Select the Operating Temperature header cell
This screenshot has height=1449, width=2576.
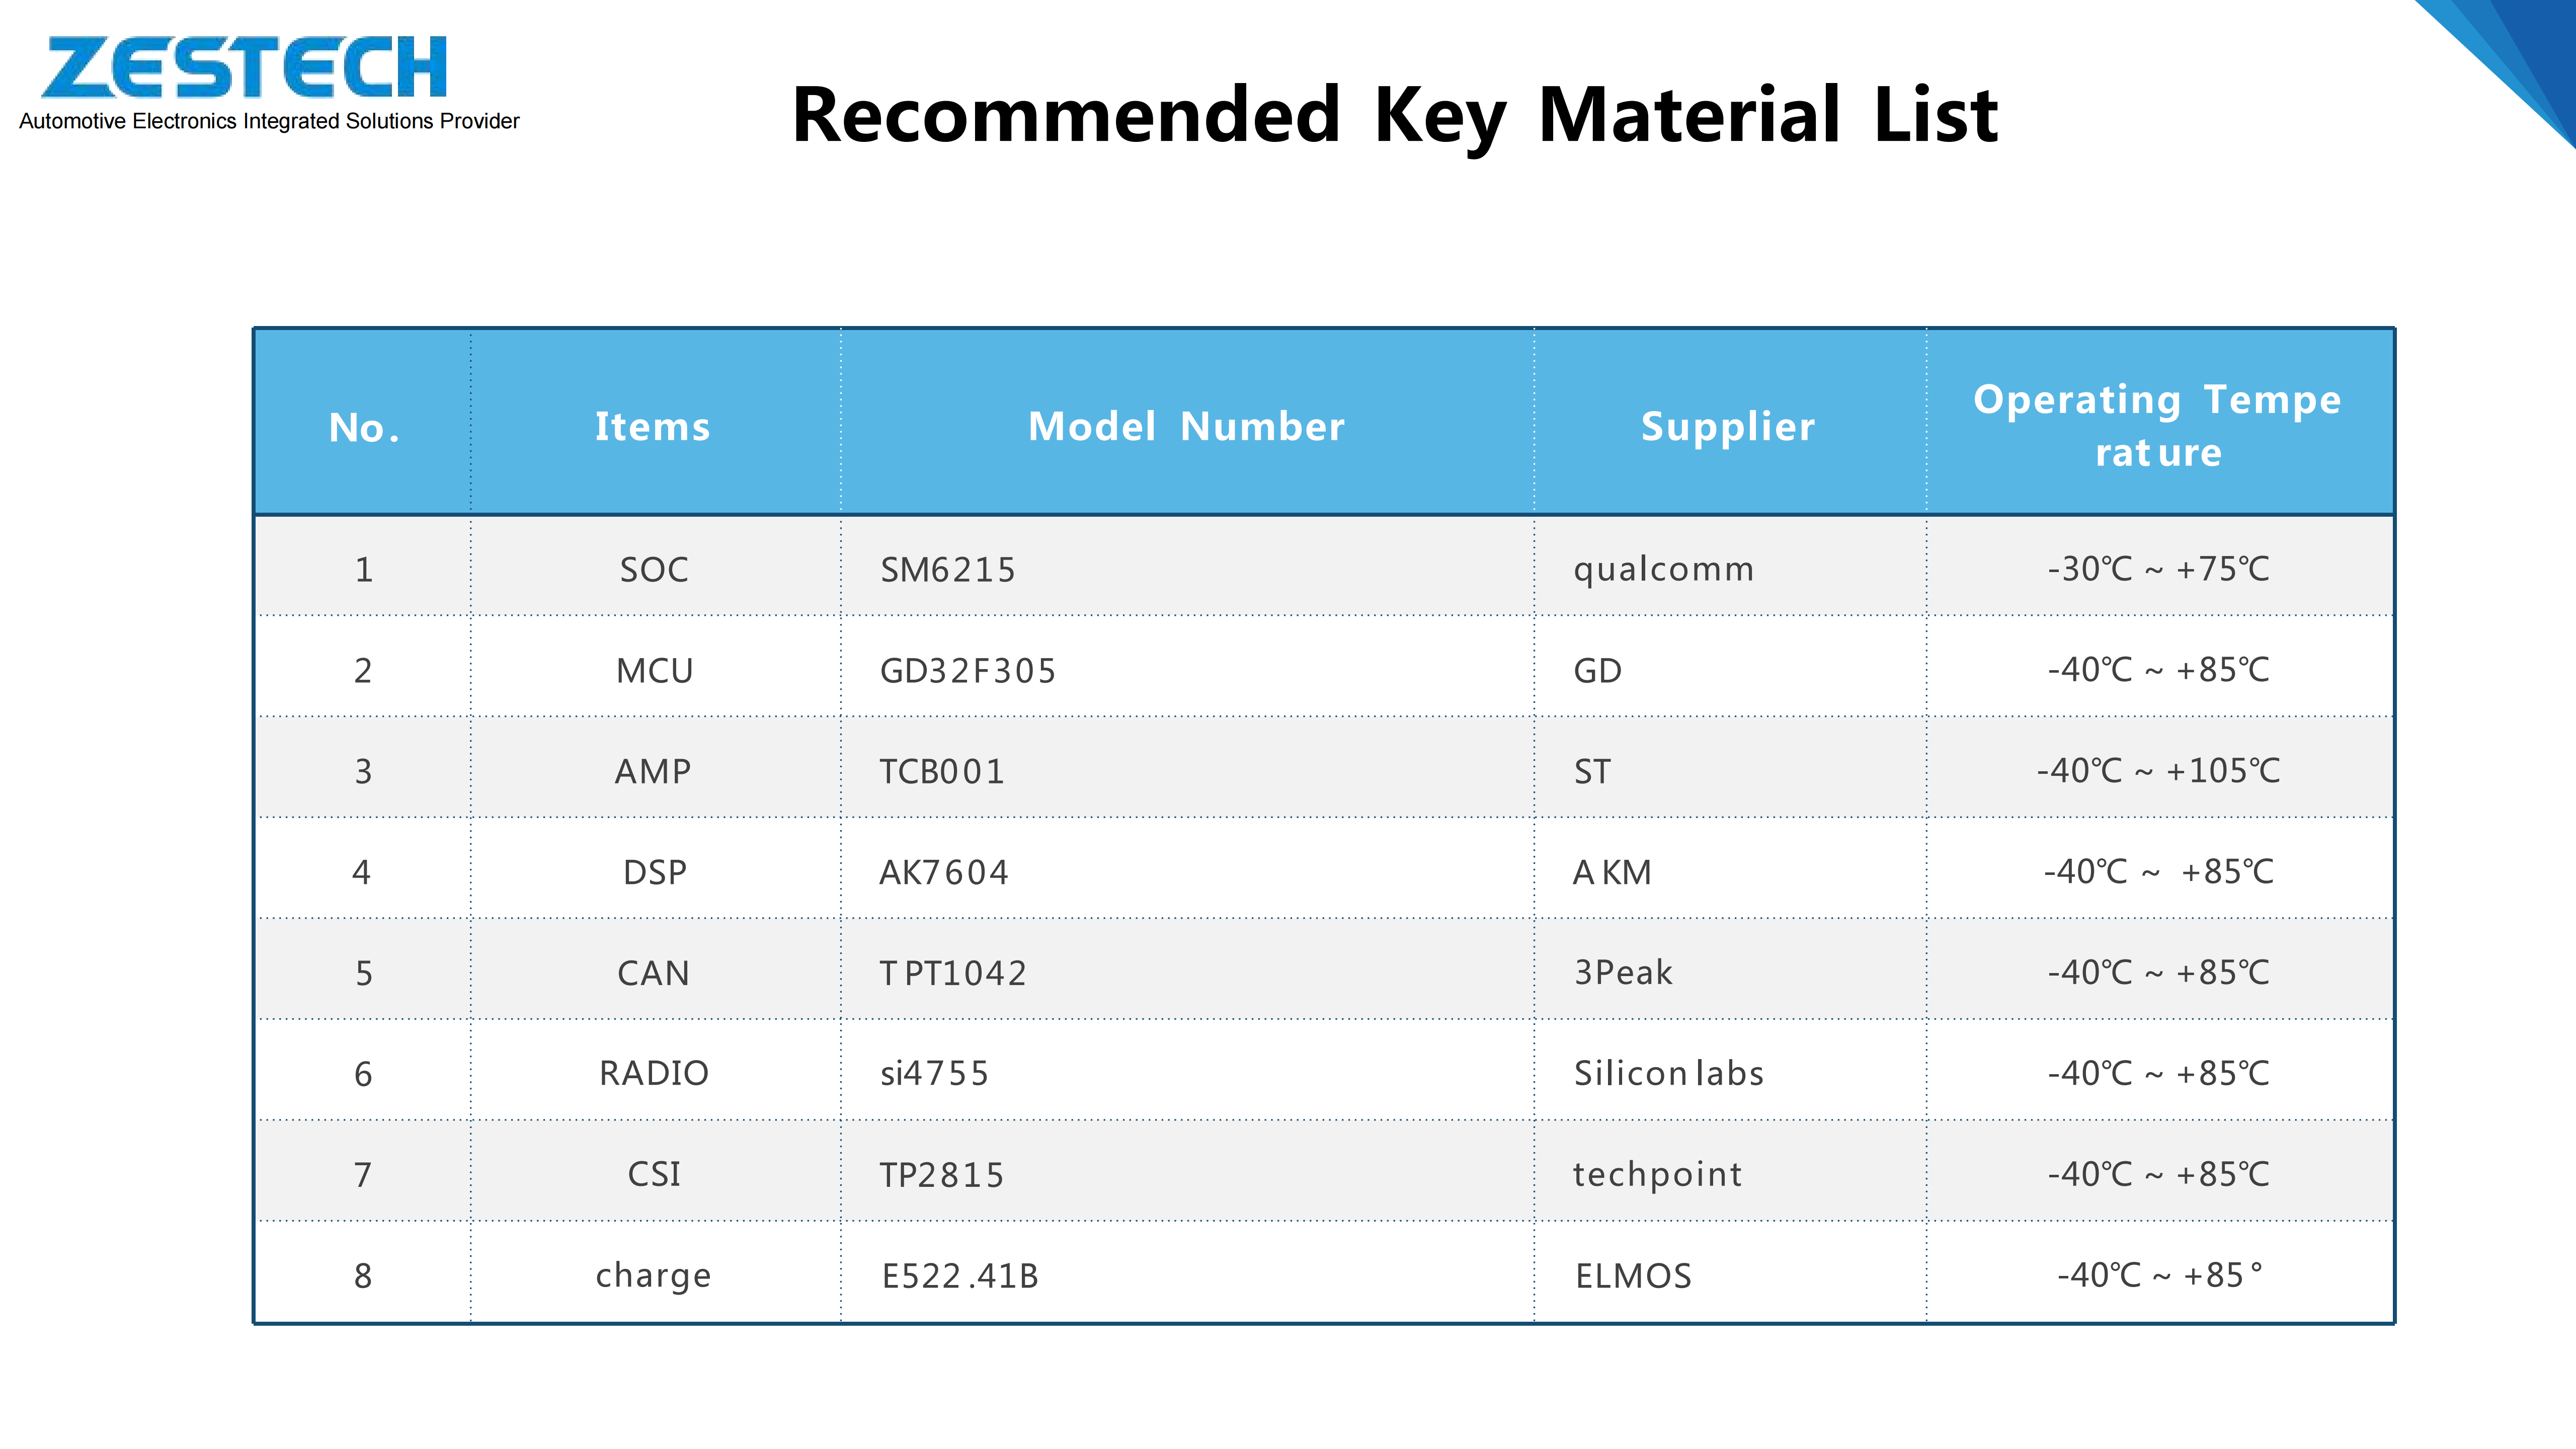point(2158,426)
